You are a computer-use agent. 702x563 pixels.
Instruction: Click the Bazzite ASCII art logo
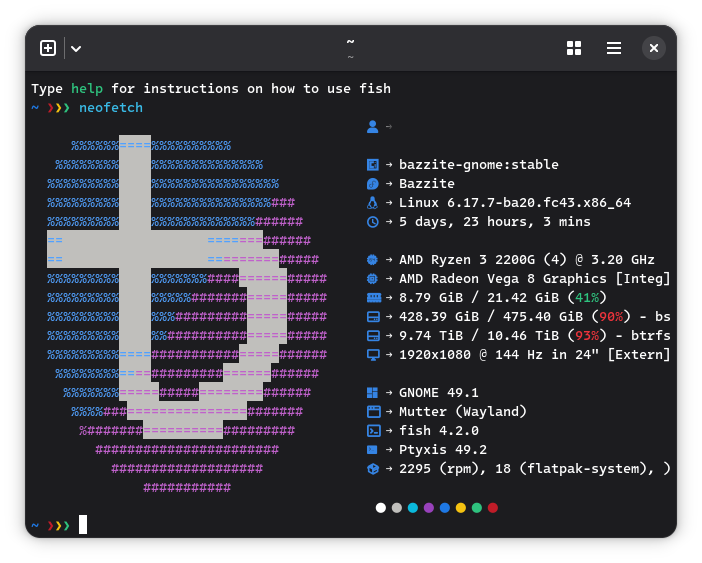(187, 313)
